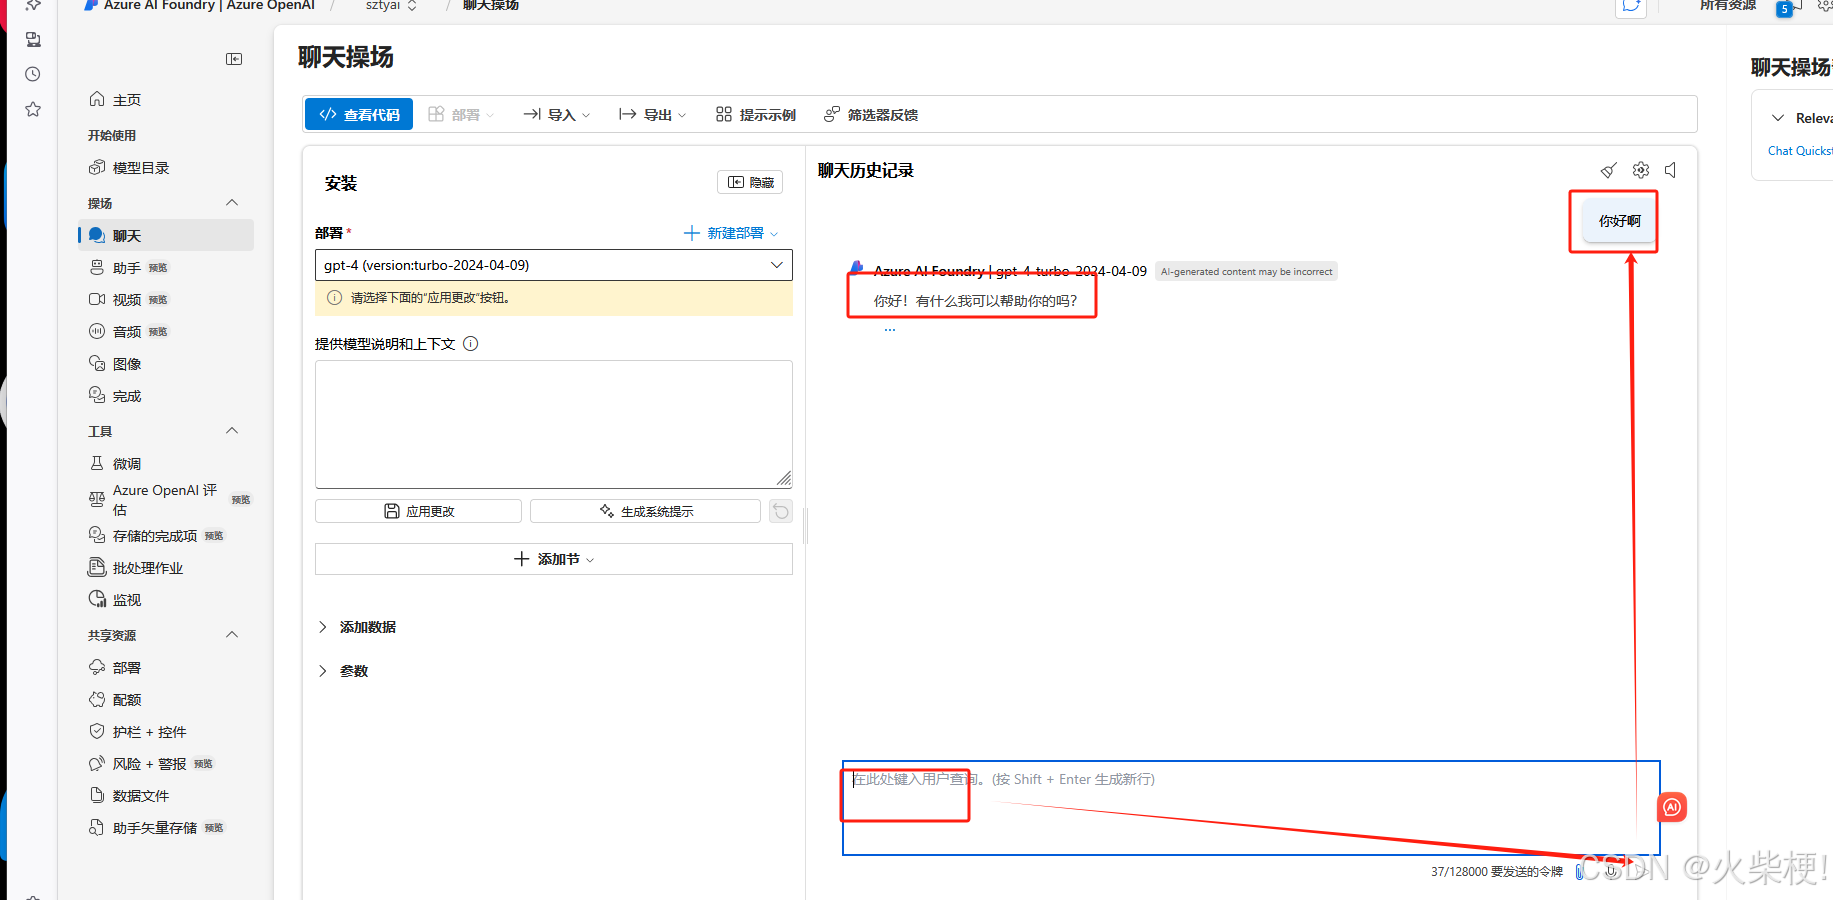The width and height of the screenshot is (1833, 900).
Task: Click 查看代码 view code button
Action: 359,115
